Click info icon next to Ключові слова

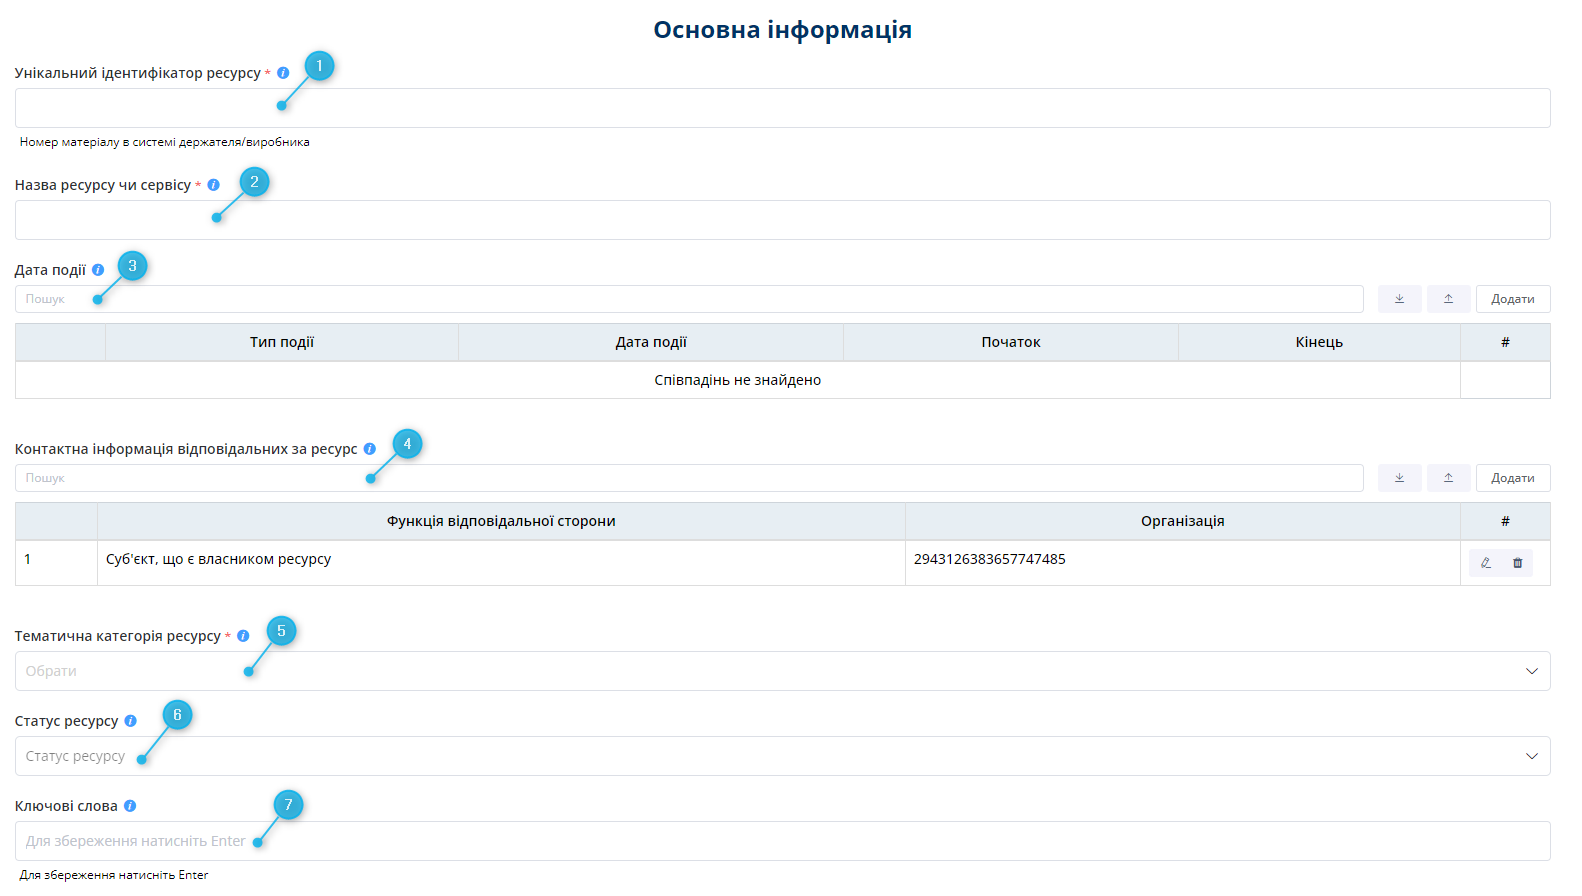point(130,806)
